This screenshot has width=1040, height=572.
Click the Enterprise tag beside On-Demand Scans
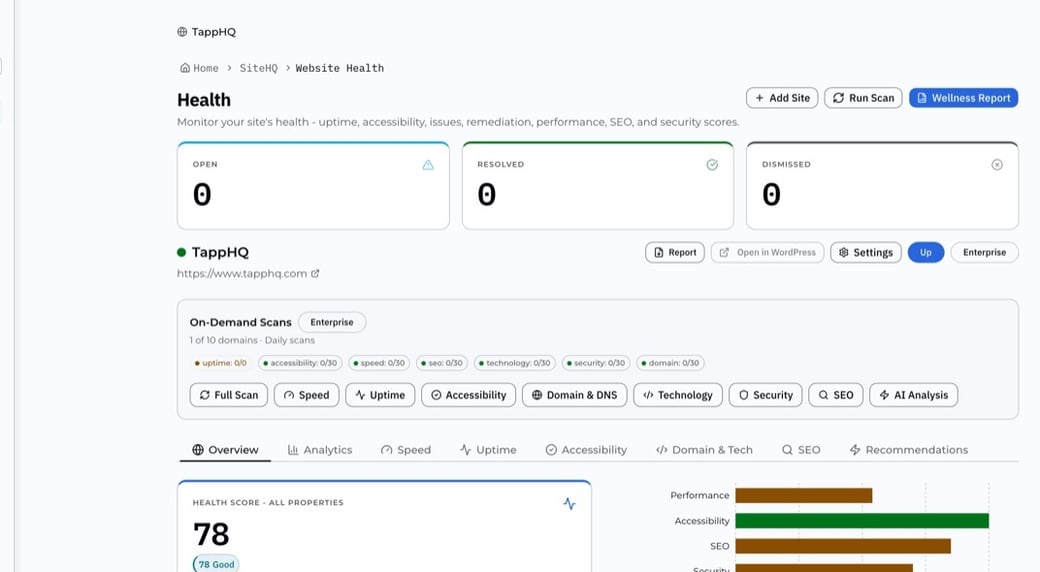(x=332, y=322)
